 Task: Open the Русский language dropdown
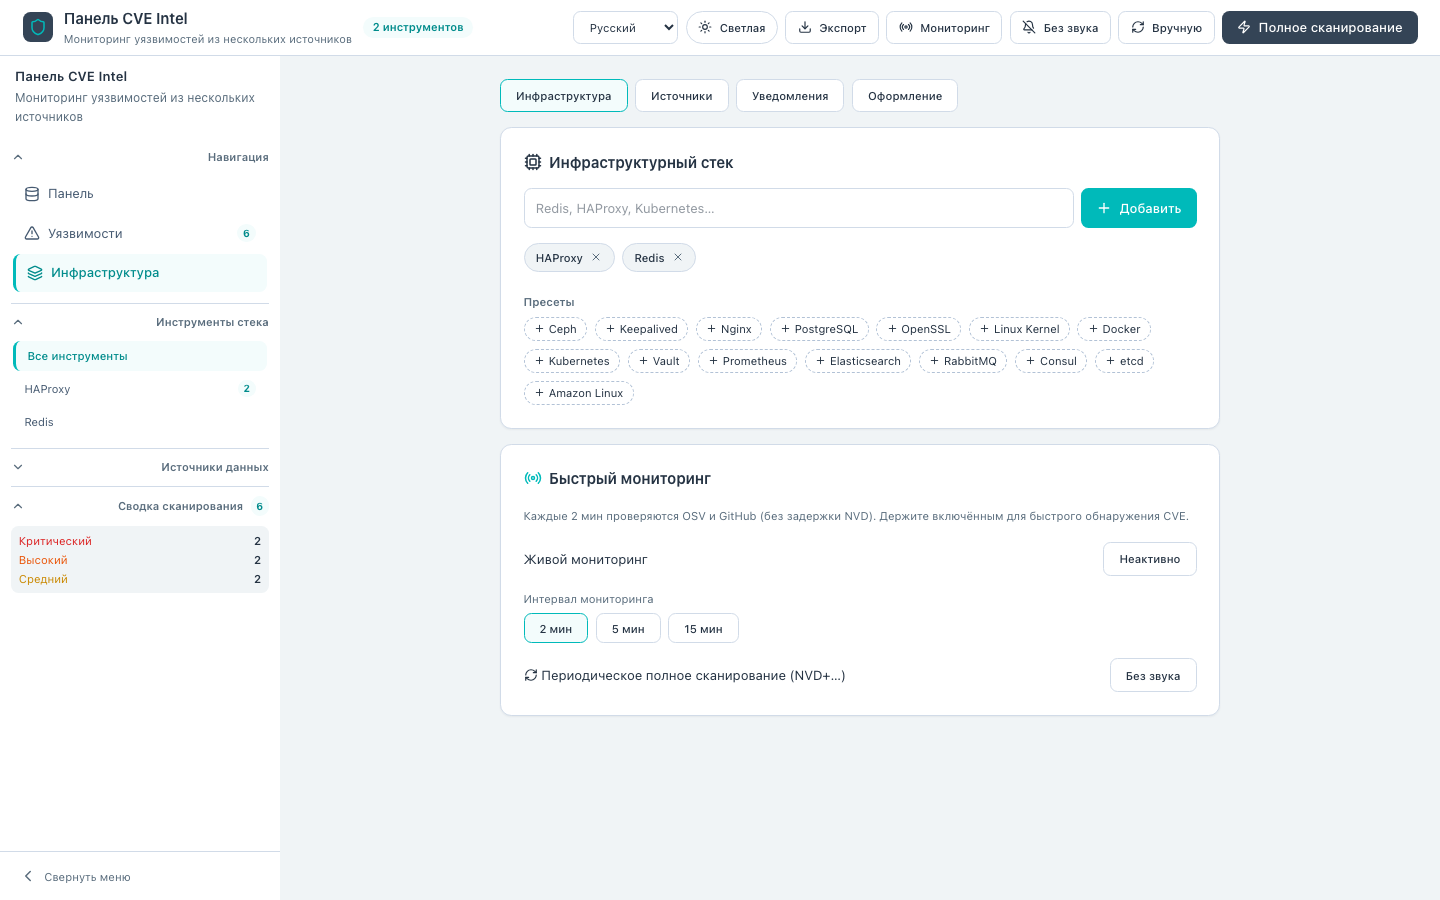625,28
